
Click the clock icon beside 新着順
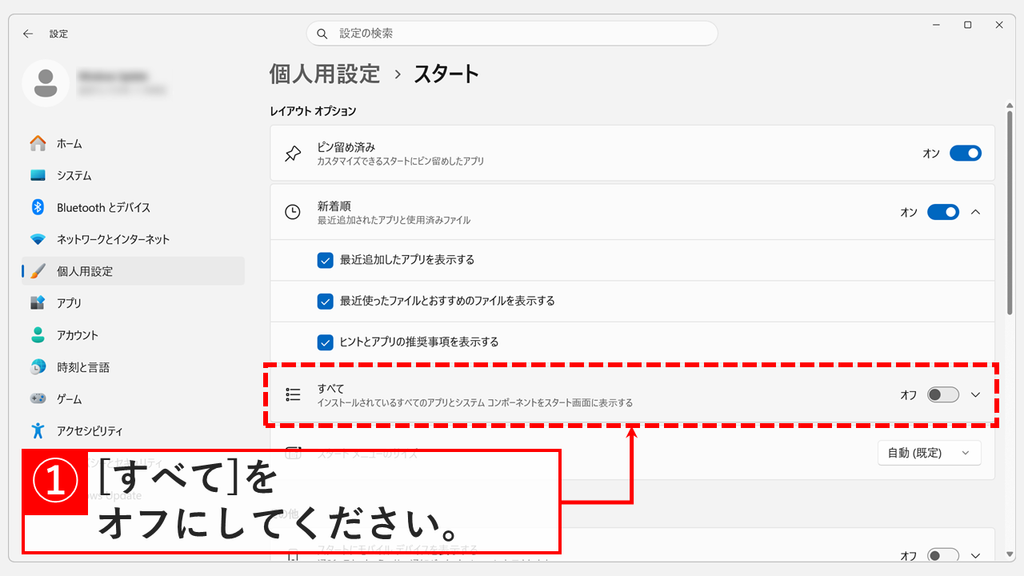tap(293, 212)
